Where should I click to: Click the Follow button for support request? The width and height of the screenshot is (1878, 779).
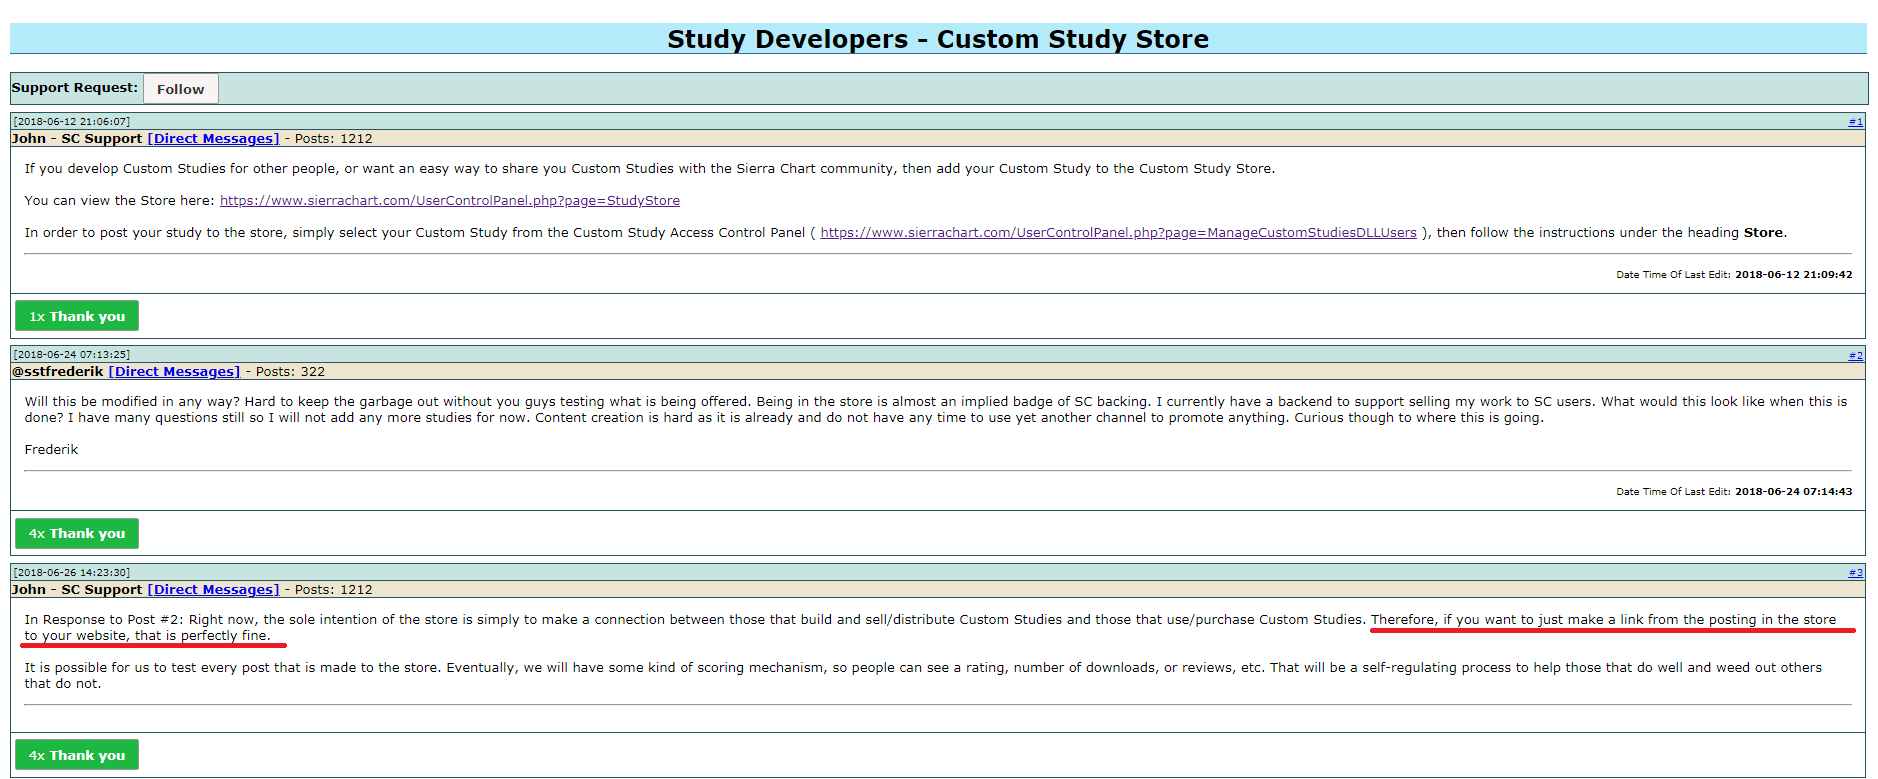click(180, 88)
